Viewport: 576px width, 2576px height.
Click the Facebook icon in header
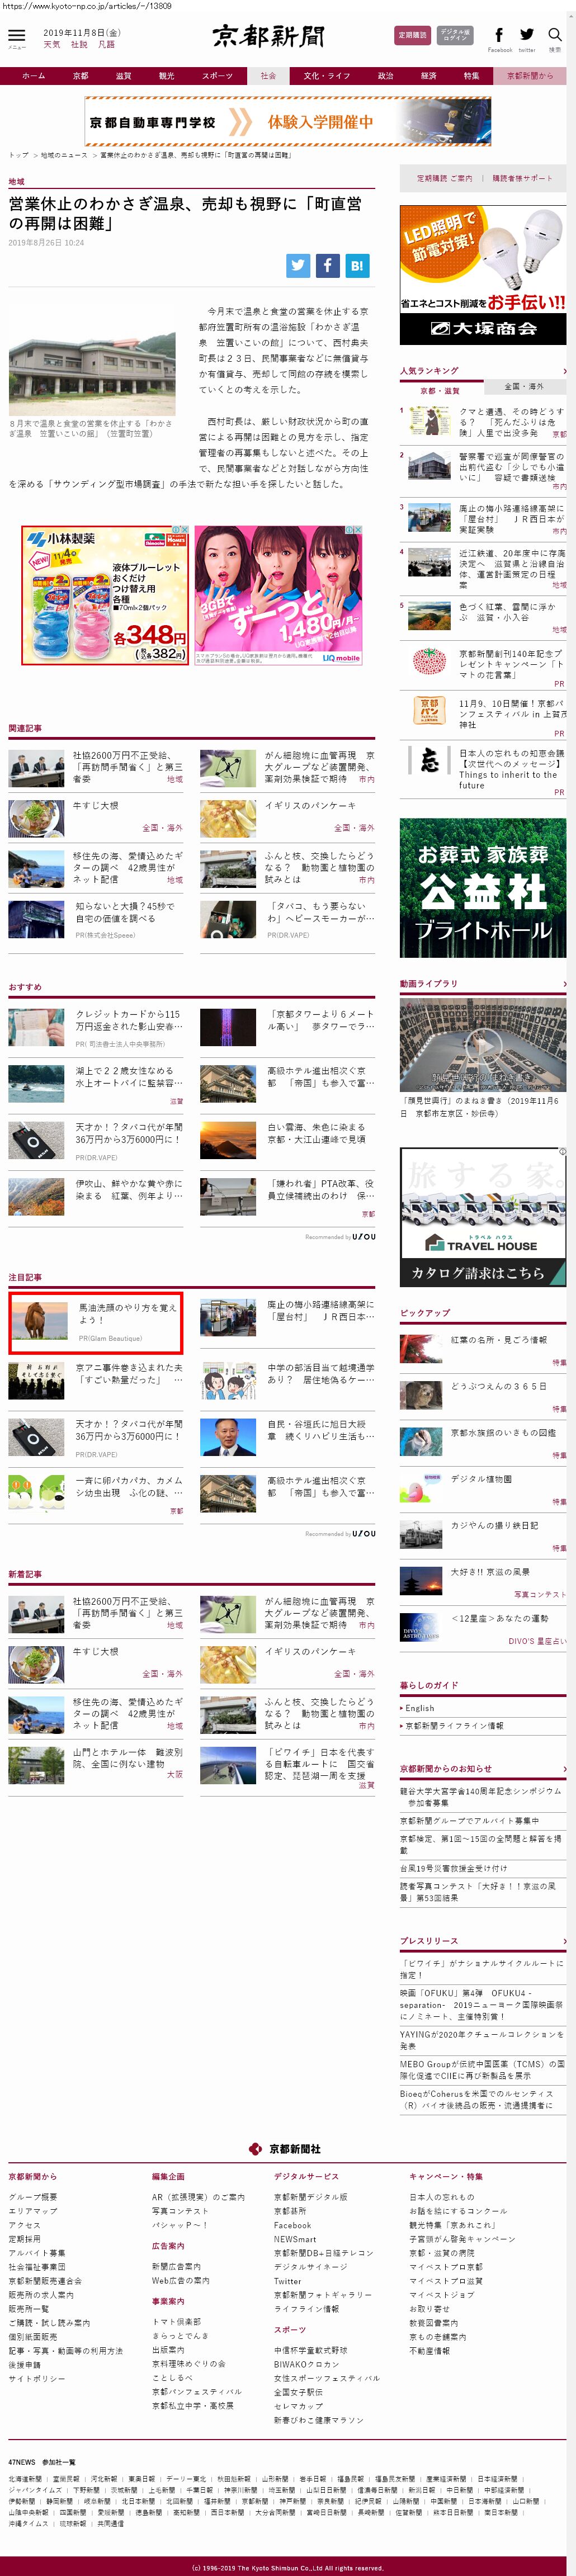pyautogui.click(x=499, y=36)
